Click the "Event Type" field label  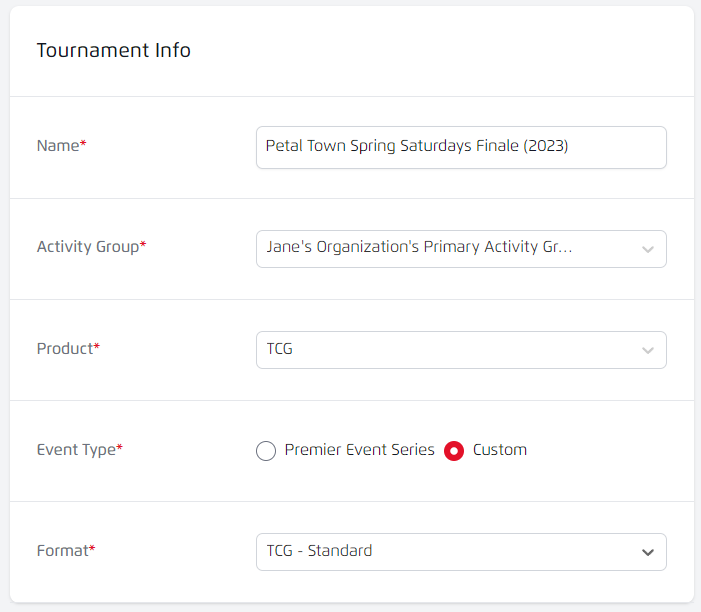click(x=76, y=450)
